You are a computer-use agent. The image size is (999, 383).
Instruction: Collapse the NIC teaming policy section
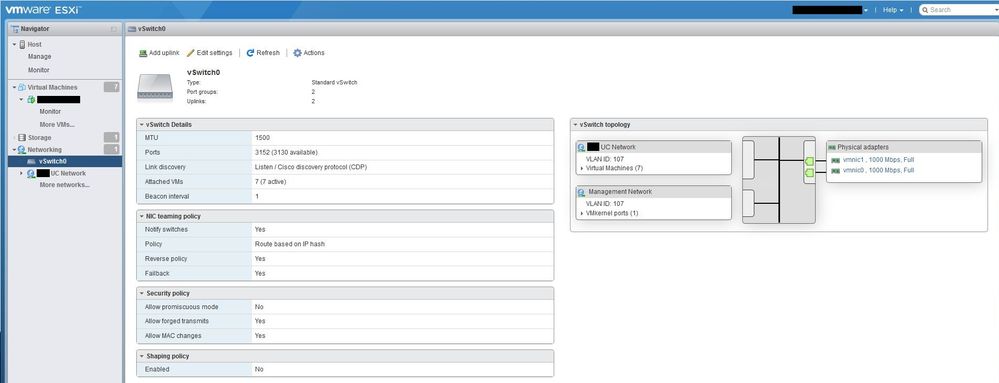tap(141, 217)
